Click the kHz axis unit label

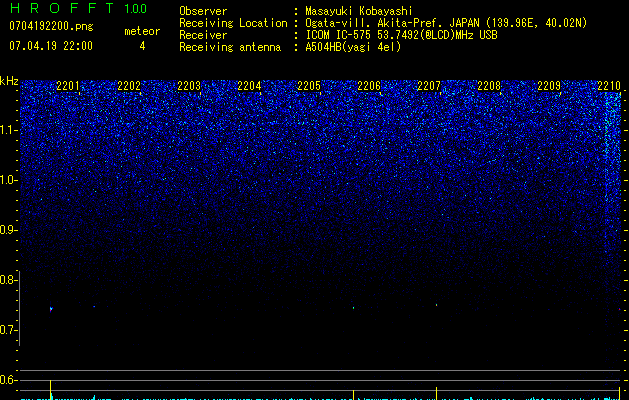(9, 81)
